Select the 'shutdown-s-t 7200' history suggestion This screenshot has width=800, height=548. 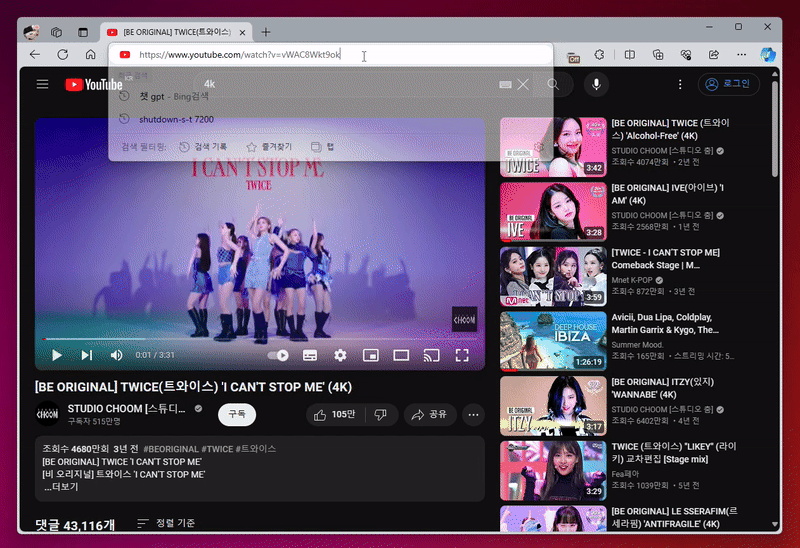click(331, 119)
